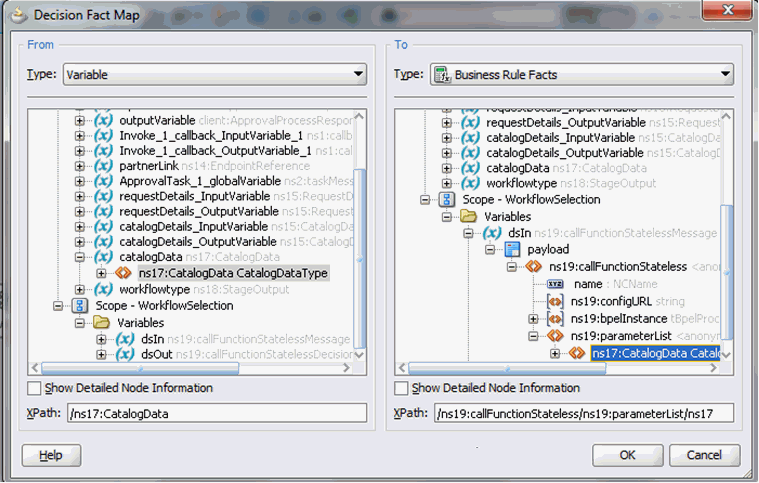Screen dimensions: 759x483
Task: Click the workflowtype variable icon in To tree
Action: coord(470,183)
